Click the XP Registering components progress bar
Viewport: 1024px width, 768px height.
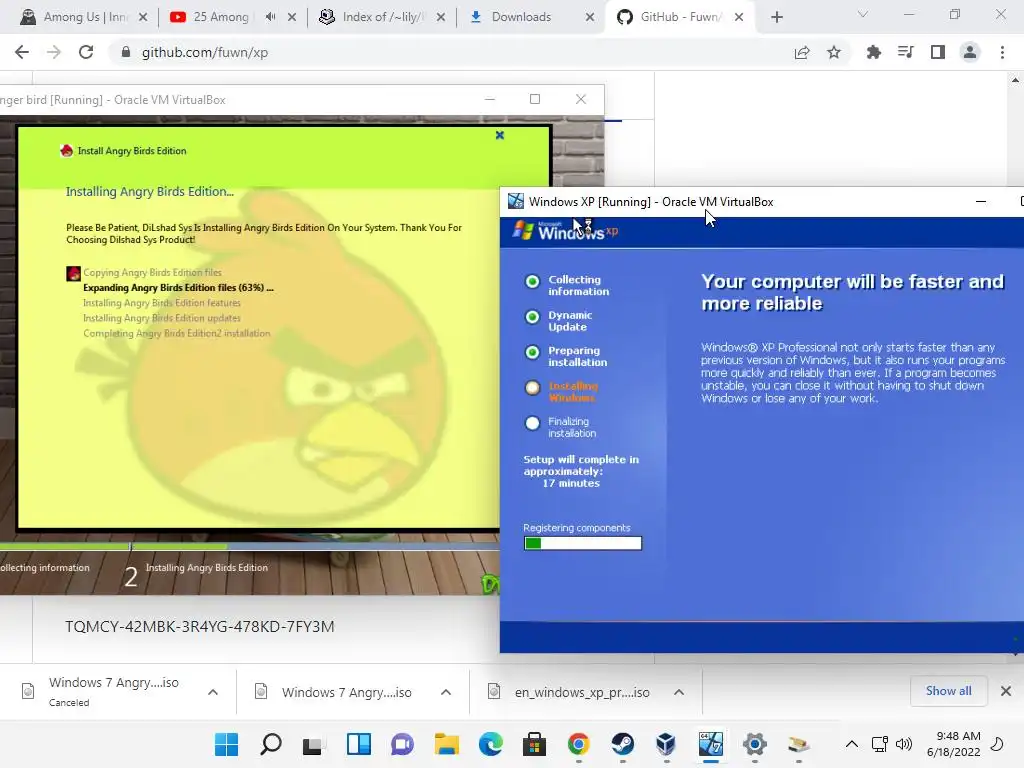click(583, 543)
